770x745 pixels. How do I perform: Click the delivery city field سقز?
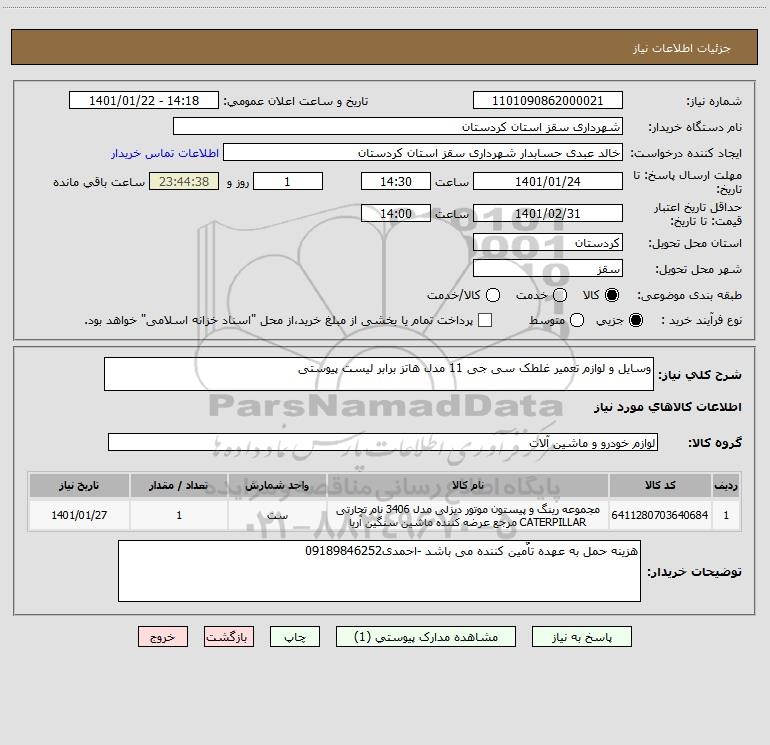(x=548, y=268)
